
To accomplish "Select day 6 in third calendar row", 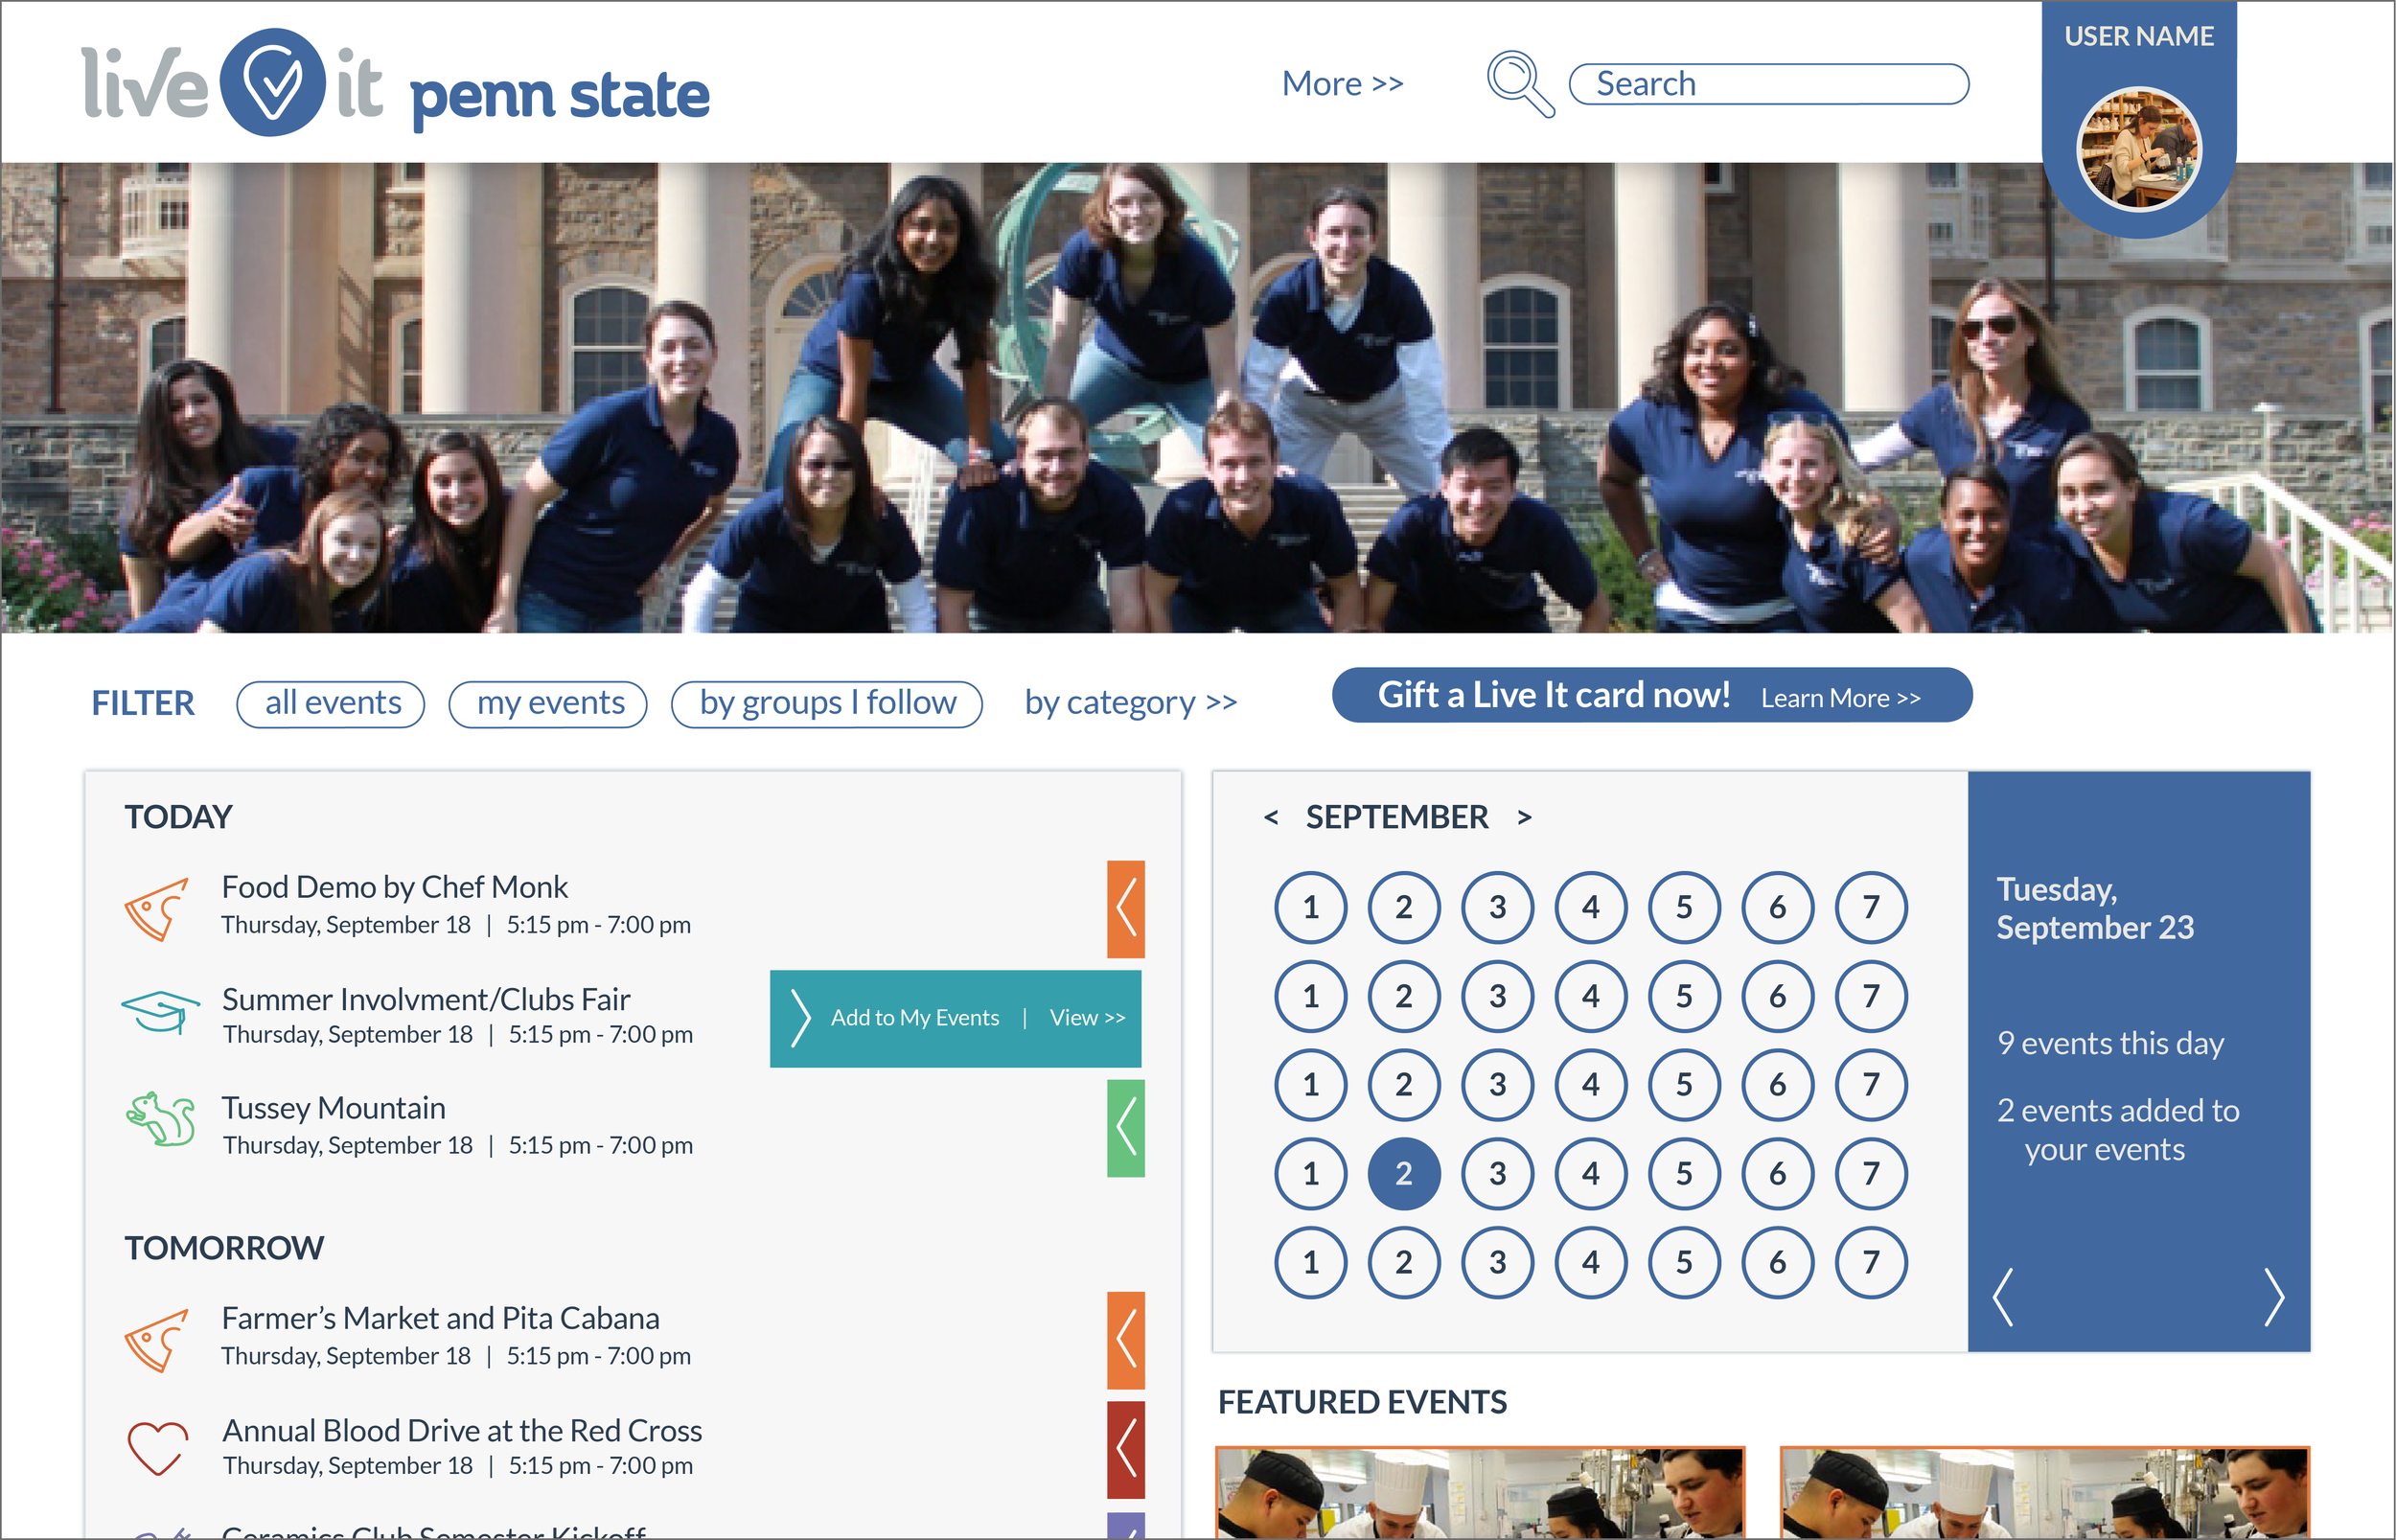I will point(1778,1085).
